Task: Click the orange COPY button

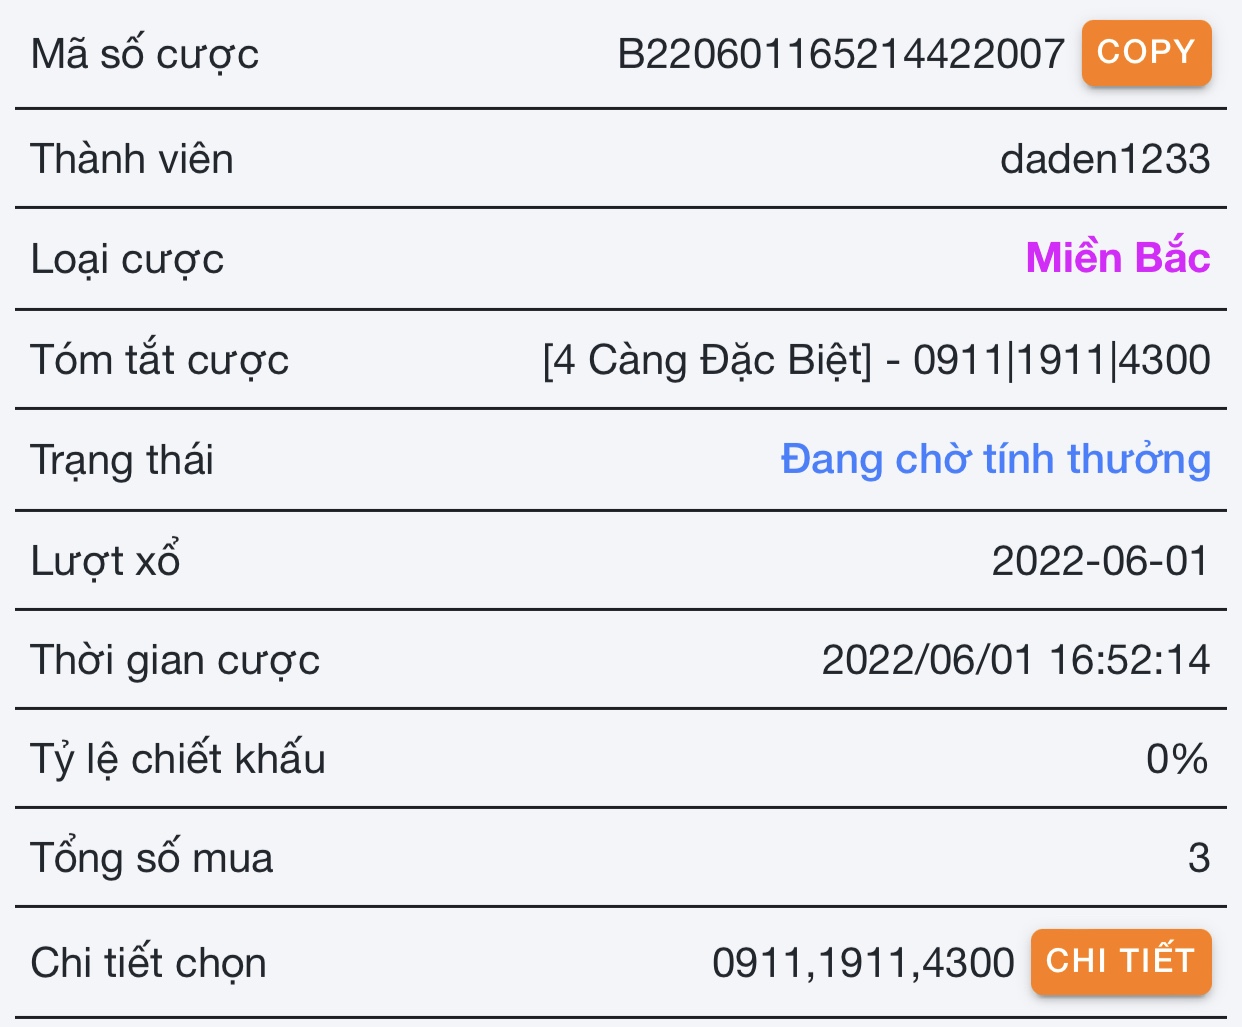Action: click(1146, 53)
